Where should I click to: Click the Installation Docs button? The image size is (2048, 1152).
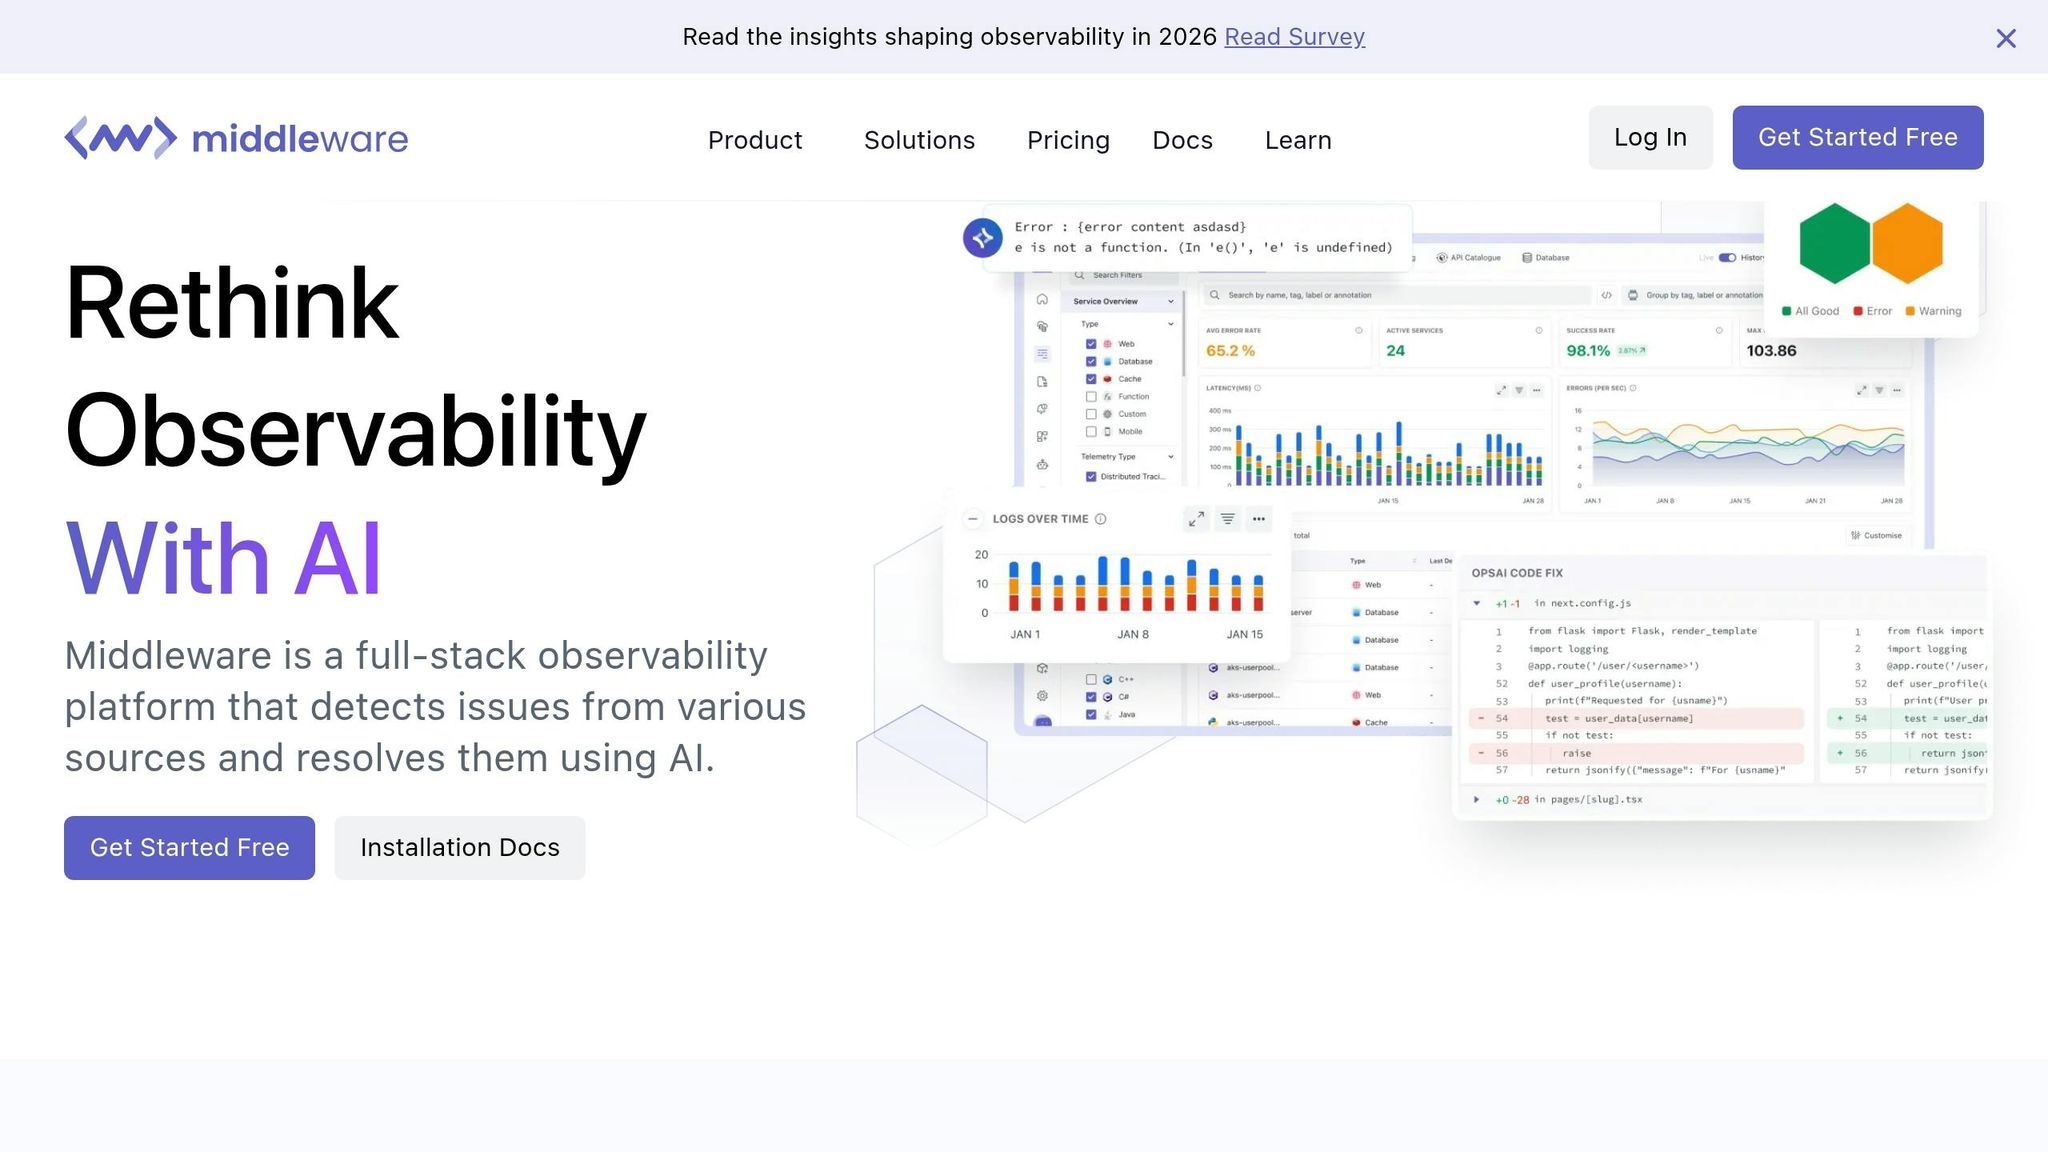(459, 848)
